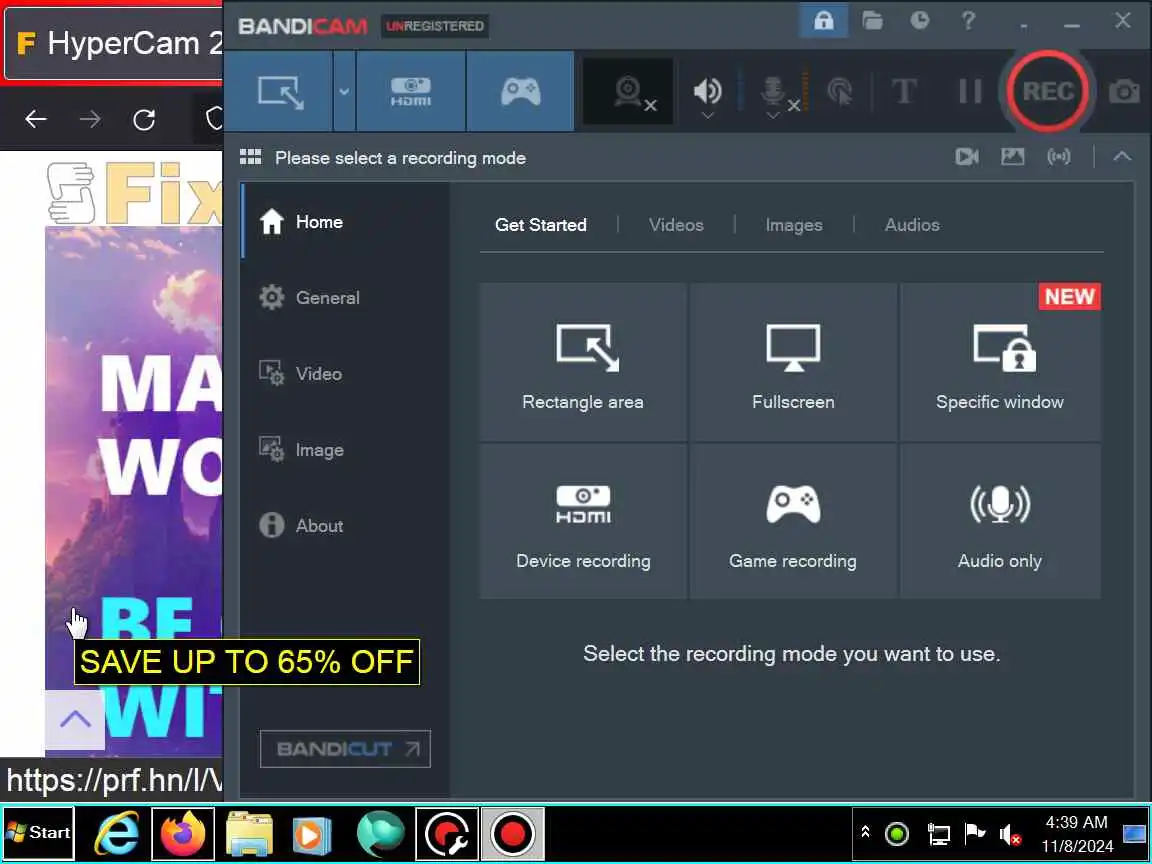Click the video camera icon in the status bar

(x=967, y=156)
